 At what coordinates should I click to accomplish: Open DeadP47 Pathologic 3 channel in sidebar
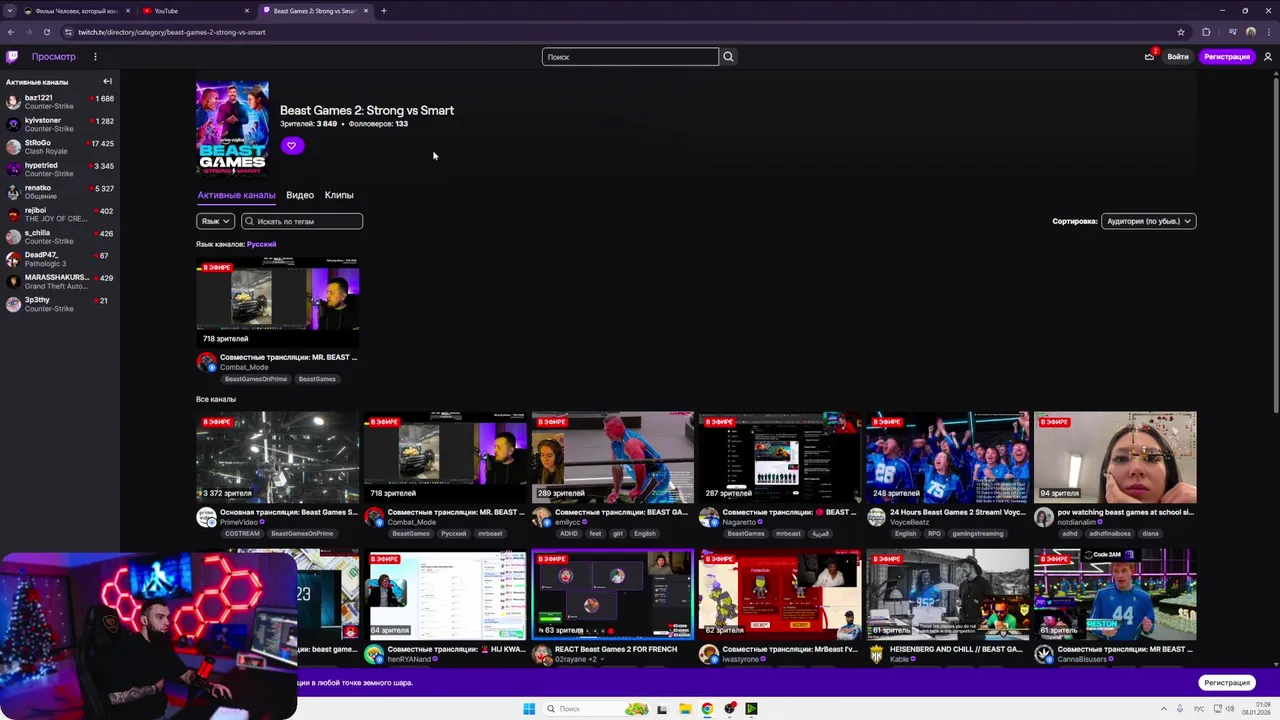(x=60, y=259)
